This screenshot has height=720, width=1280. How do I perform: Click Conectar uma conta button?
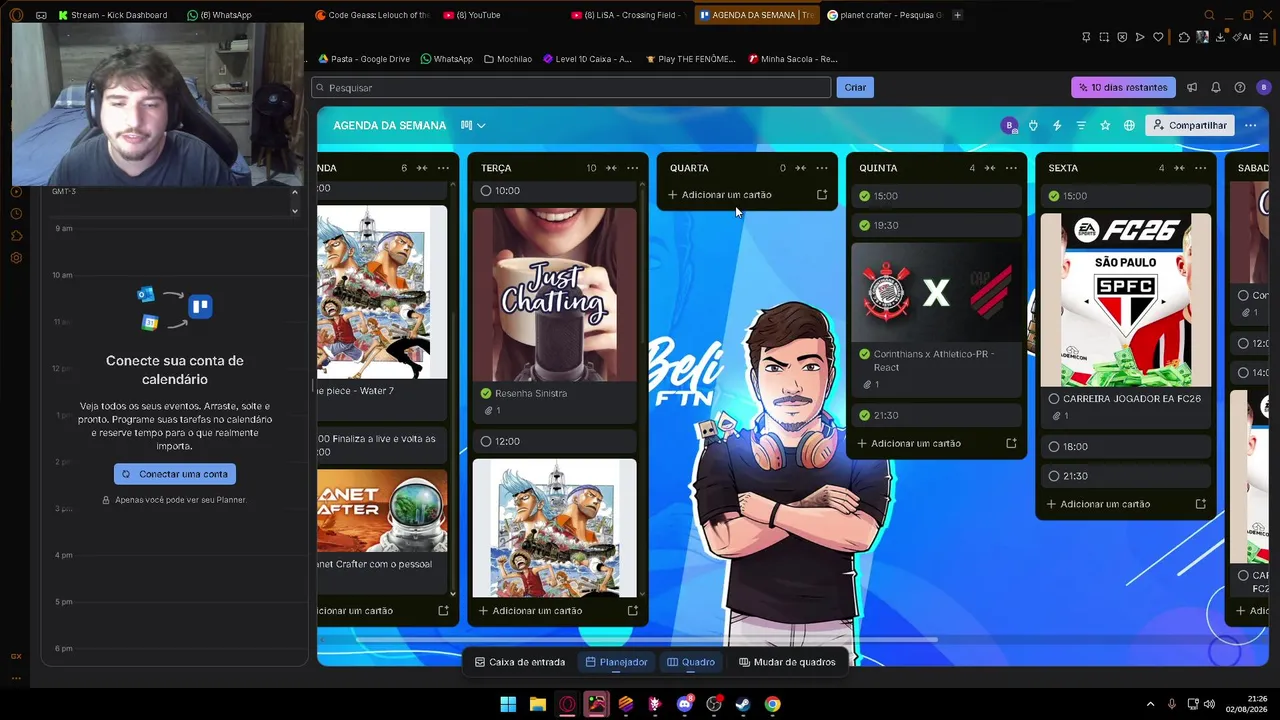coord(175,474)
